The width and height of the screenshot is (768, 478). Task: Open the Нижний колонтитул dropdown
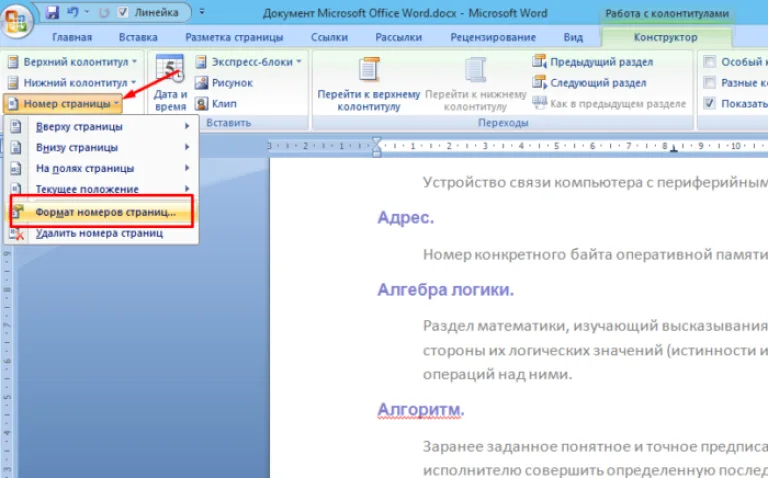72,83
